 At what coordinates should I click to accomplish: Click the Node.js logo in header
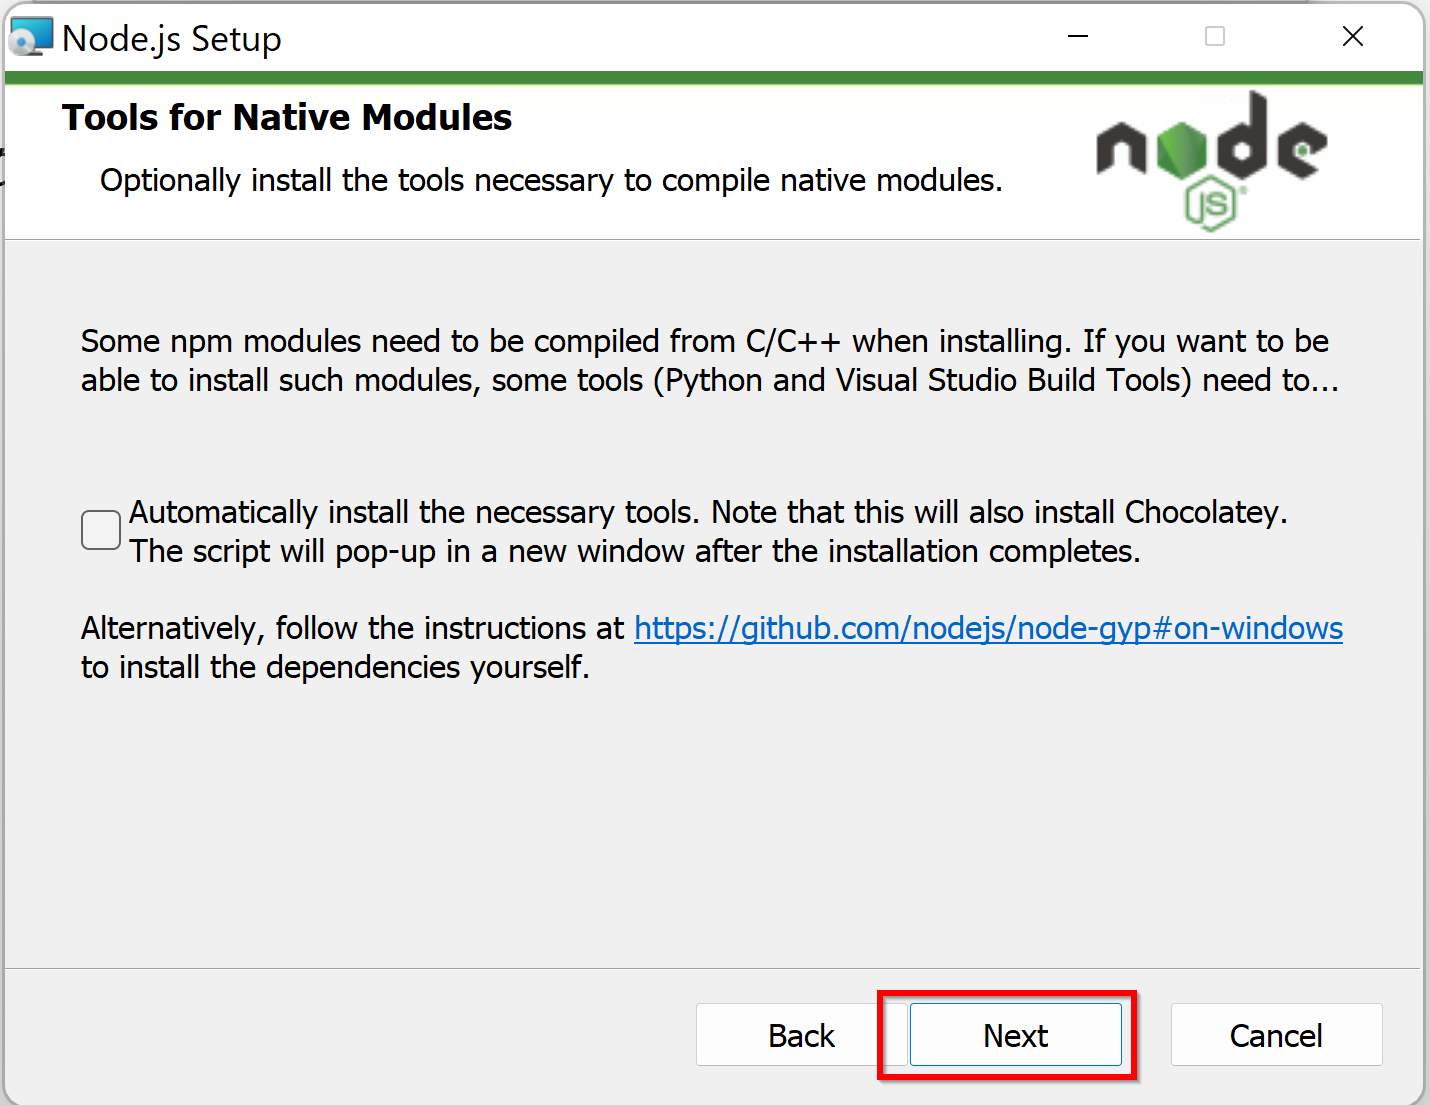(1212, 160)
